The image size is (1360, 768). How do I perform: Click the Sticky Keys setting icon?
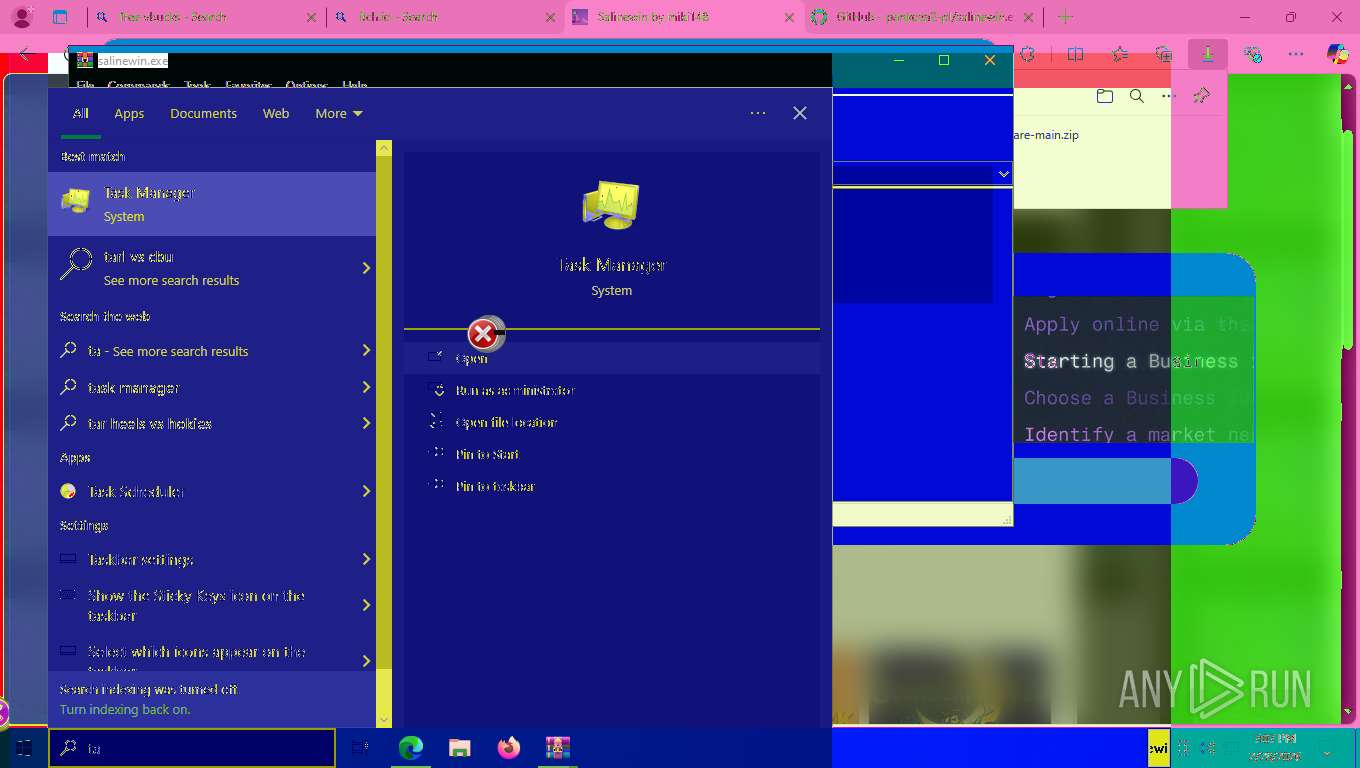click(68, 595)
